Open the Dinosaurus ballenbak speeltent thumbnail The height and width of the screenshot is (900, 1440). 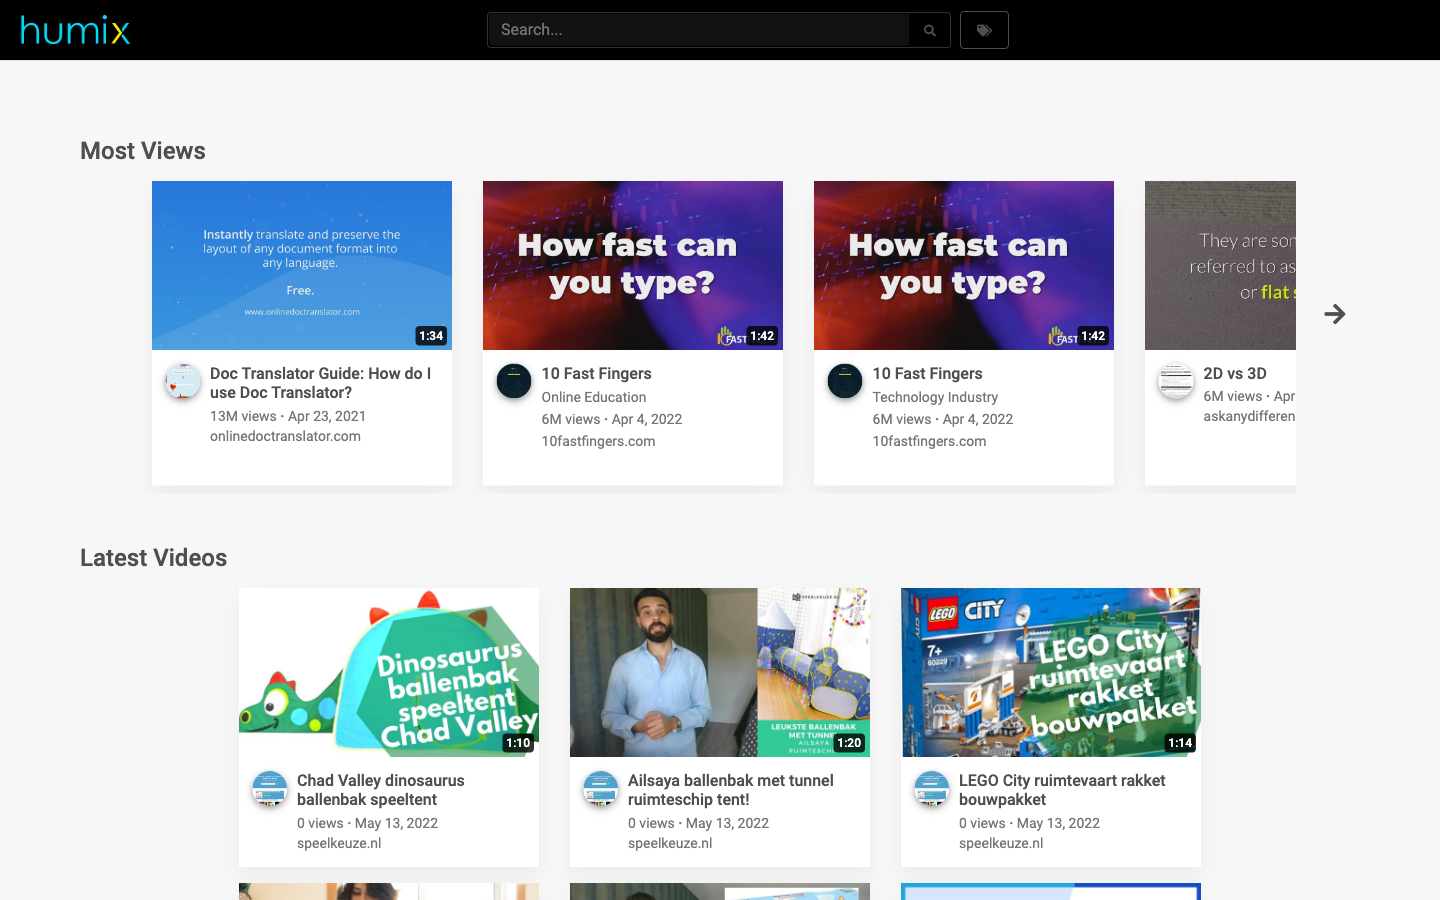tap(389, 672)
